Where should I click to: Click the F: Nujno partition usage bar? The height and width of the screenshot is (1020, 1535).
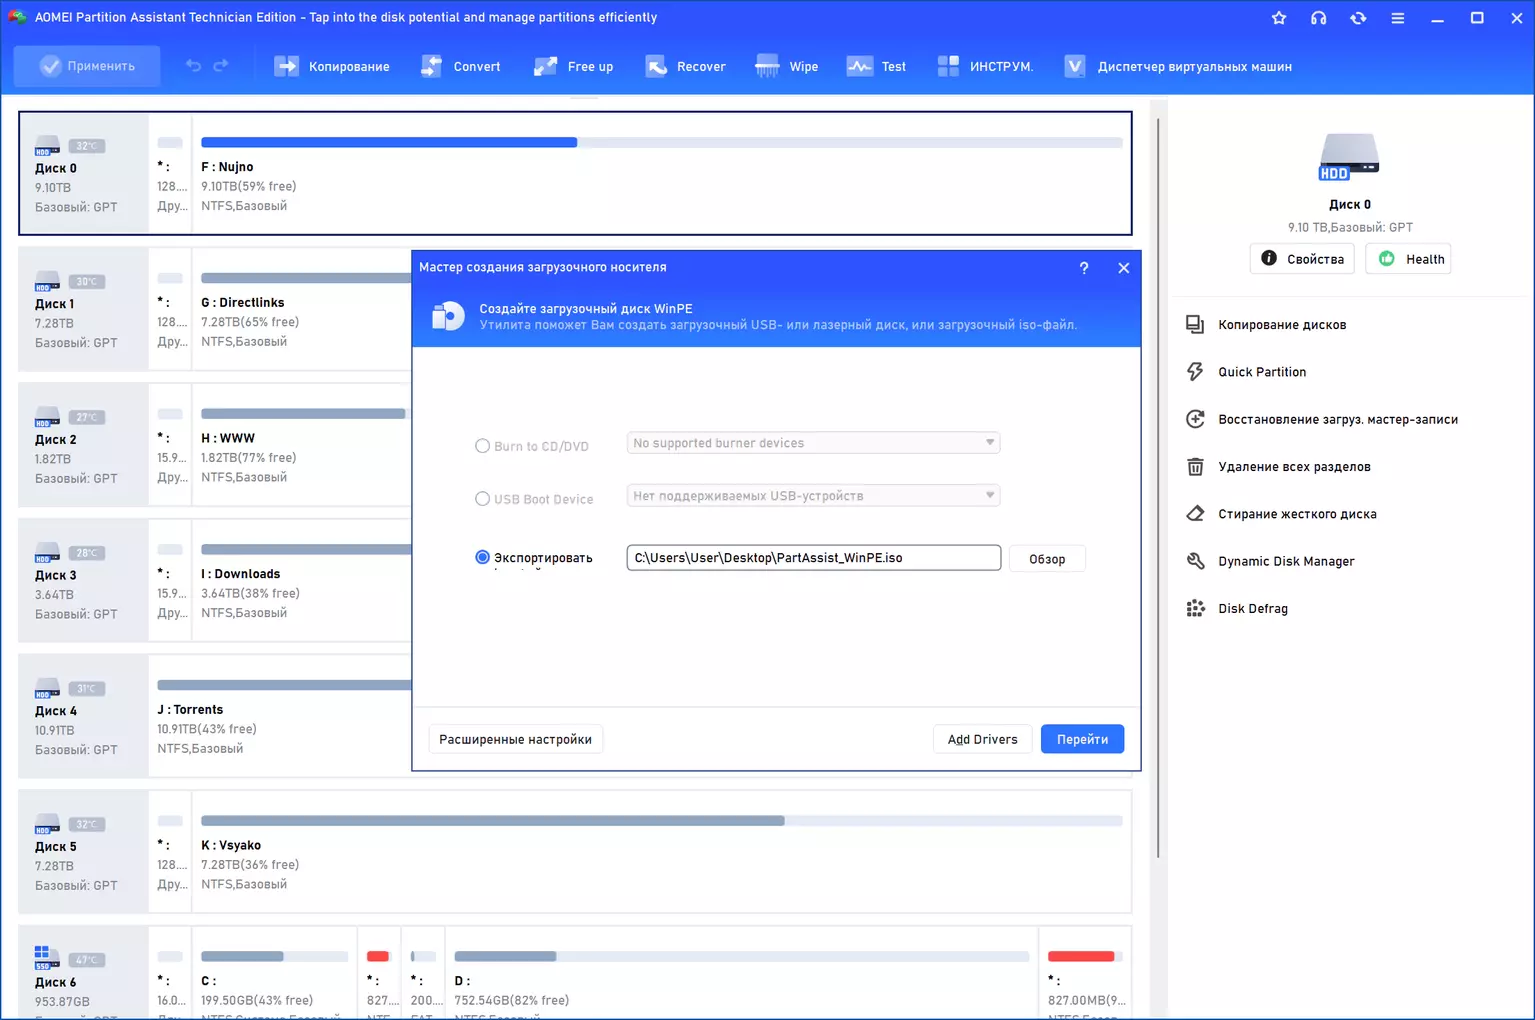(661, 142)
